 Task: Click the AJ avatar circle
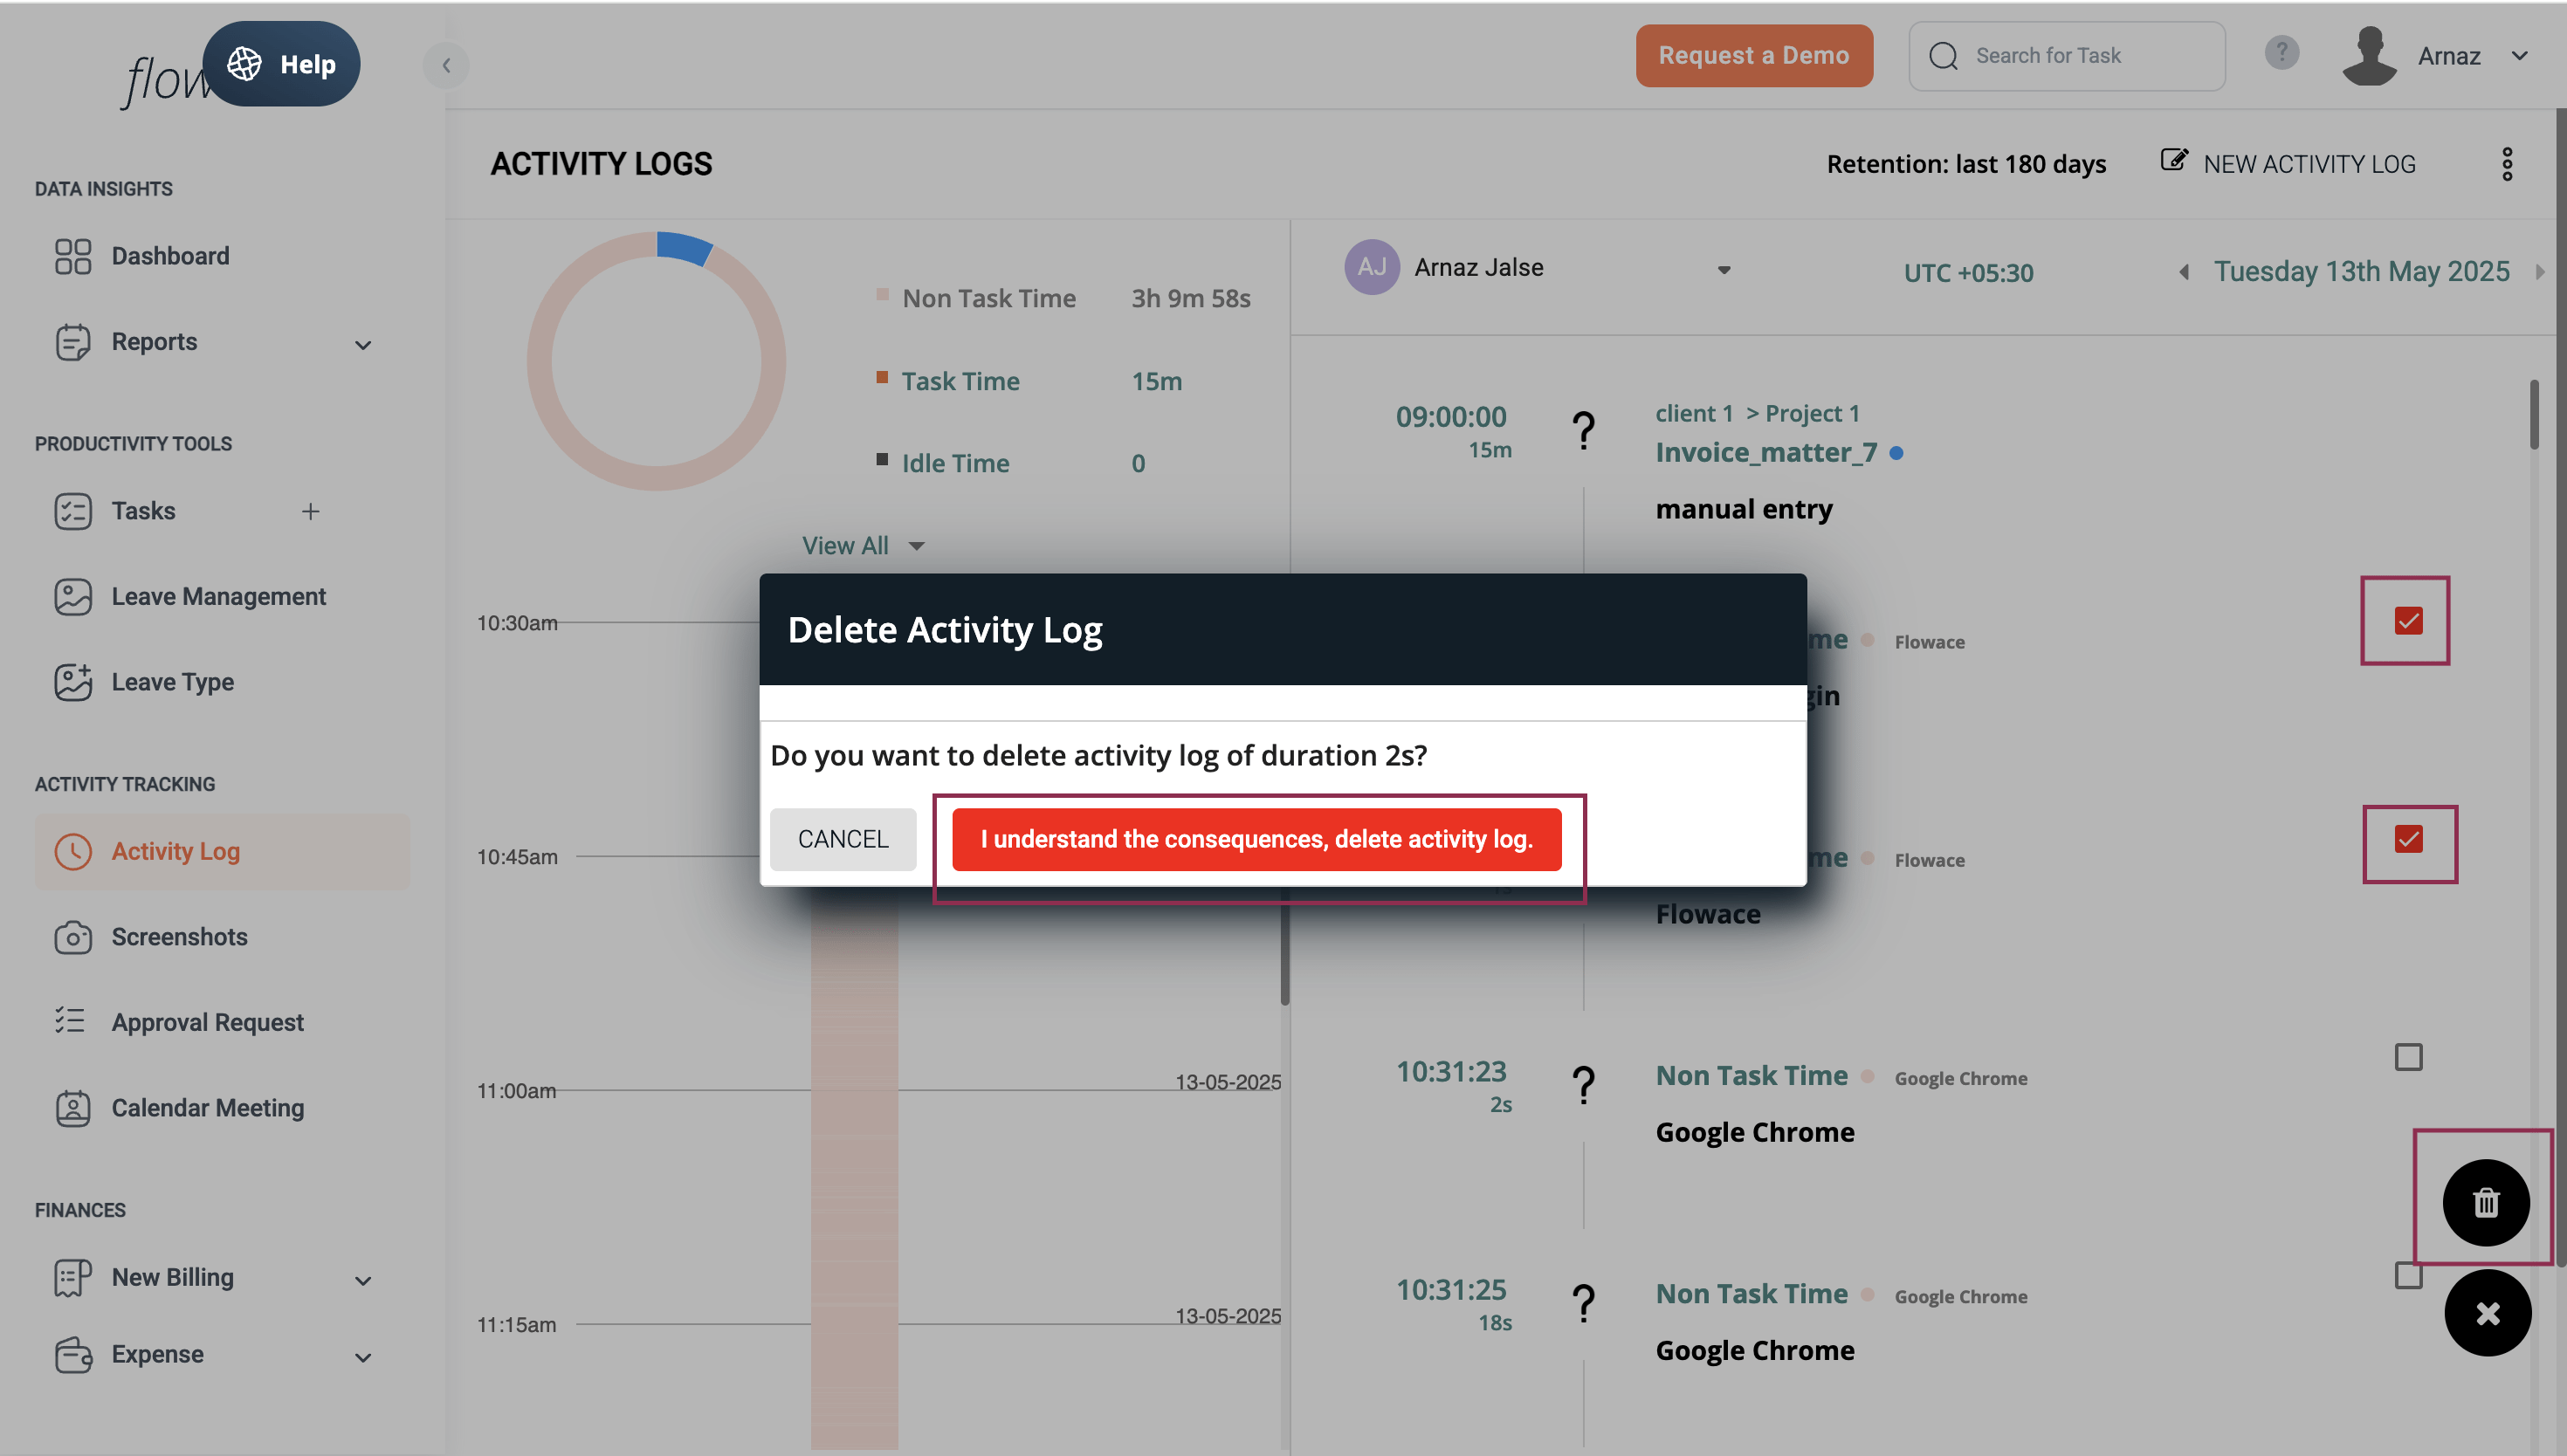coord(1371,267)
